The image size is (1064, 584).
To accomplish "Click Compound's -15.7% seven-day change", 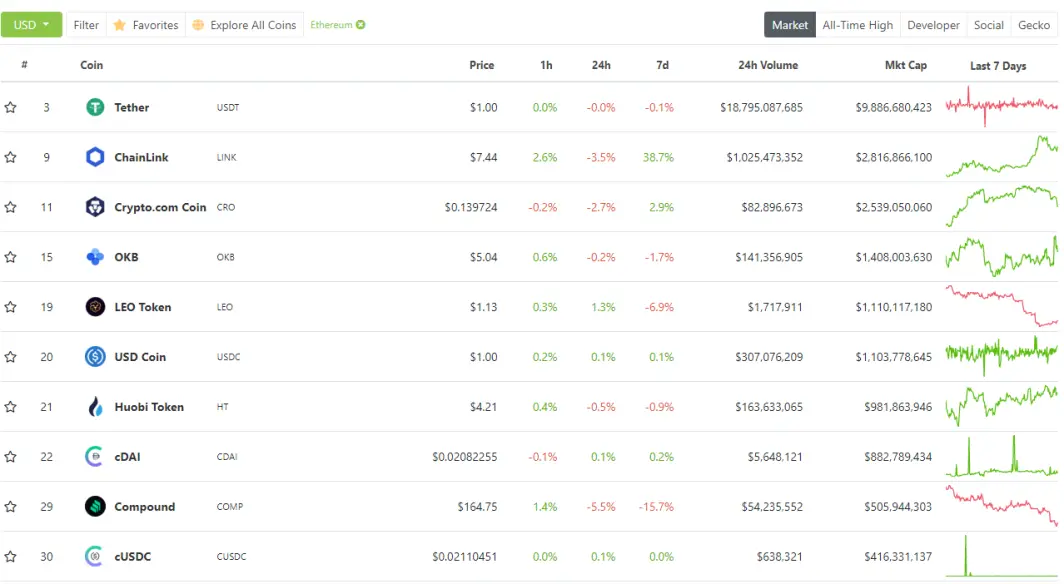I will tap(656, 507).
